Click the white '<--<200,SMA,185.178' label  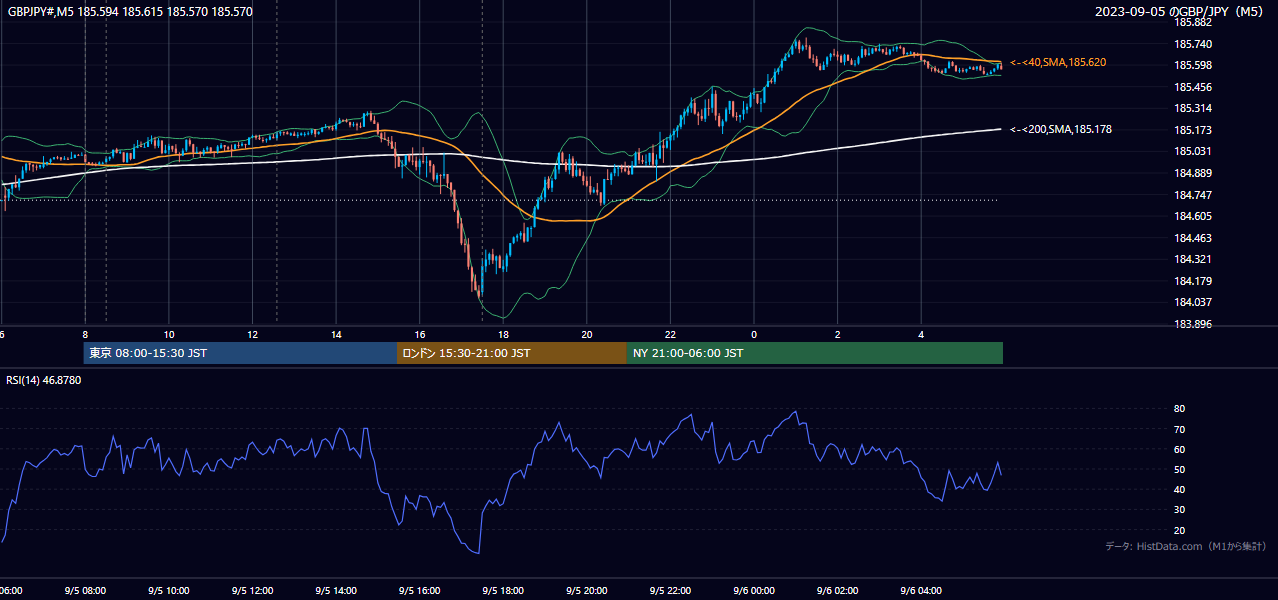click(x=1061, y=129)
